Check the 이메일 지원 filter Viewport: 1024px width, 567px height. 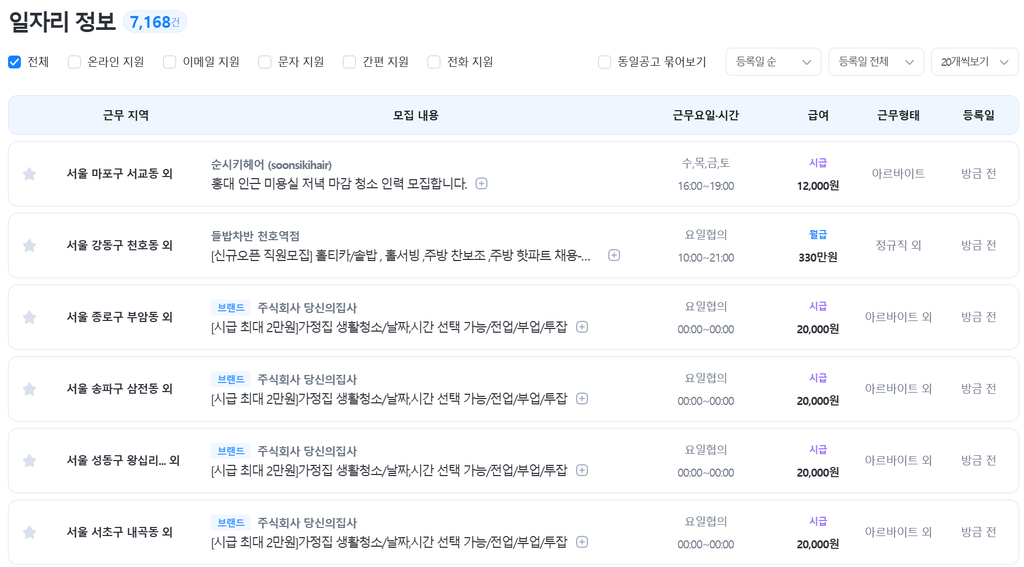coord(170,62)
